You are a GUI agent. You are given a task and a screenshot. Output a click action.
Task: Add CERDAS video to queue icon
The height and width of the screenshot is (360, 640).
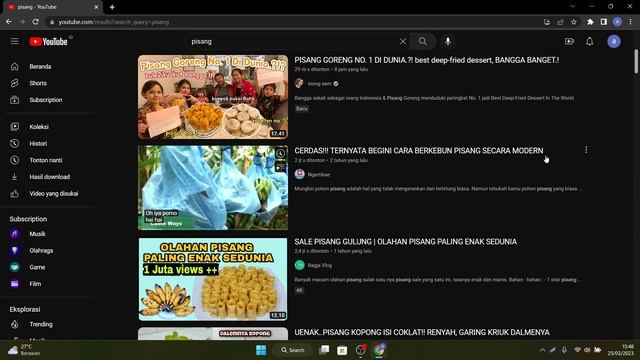pos(280,167)
